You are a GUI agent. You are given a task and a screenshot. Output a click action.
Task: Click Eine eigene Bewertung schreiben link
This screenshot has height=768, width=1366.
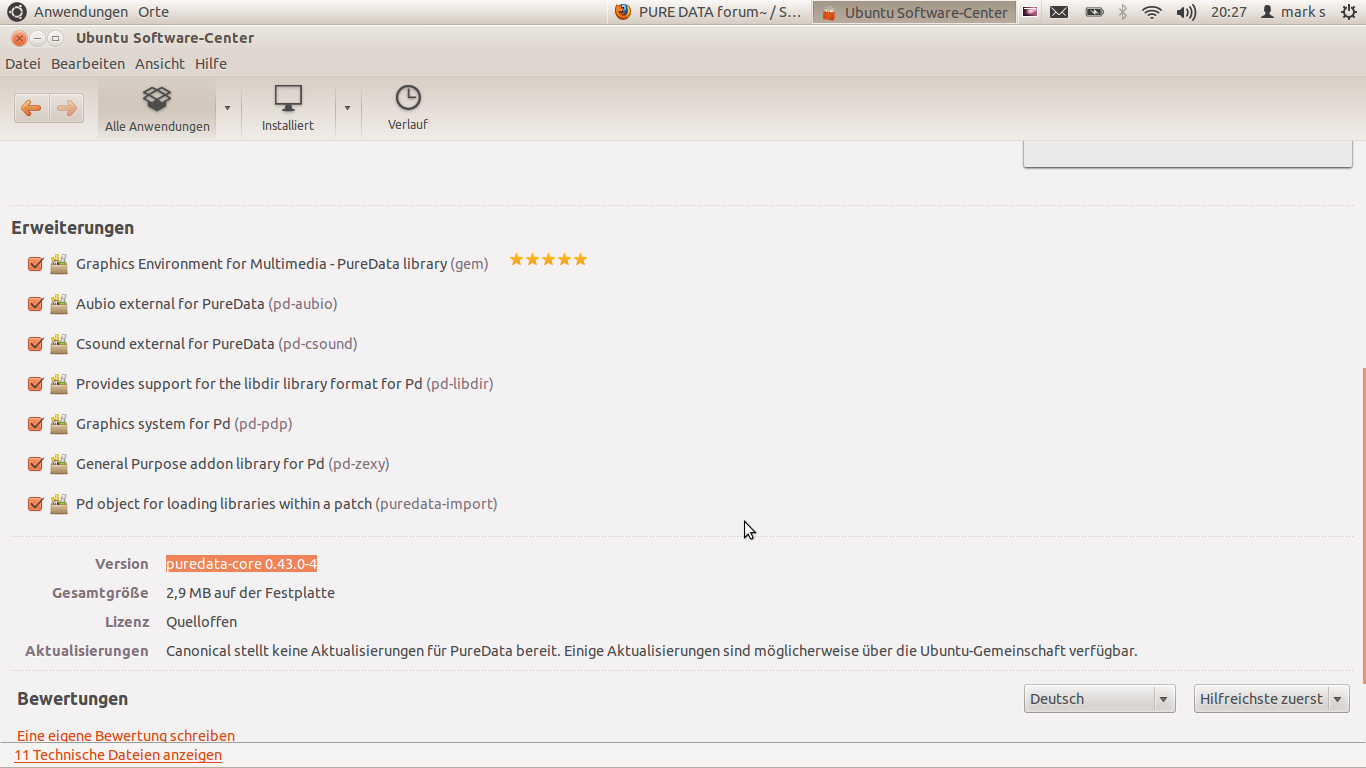coord(126,735)
